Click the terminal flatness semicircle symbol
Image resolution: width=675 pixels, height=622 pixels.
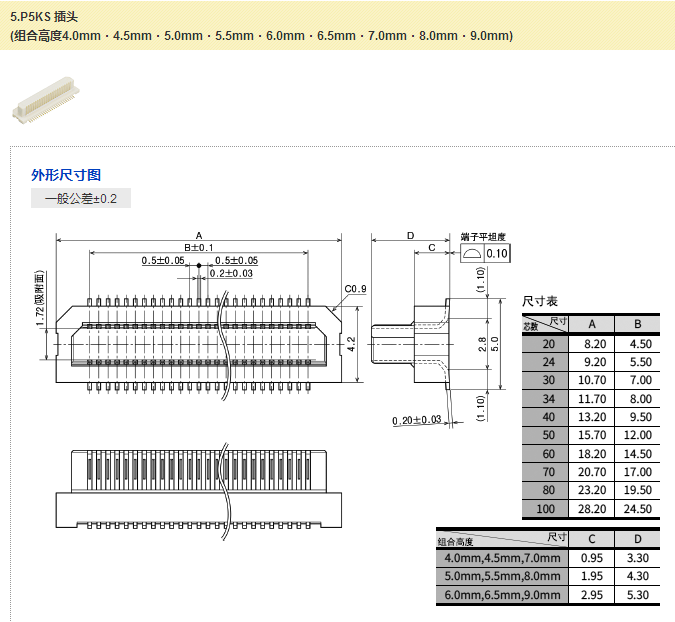click(472, 254)
